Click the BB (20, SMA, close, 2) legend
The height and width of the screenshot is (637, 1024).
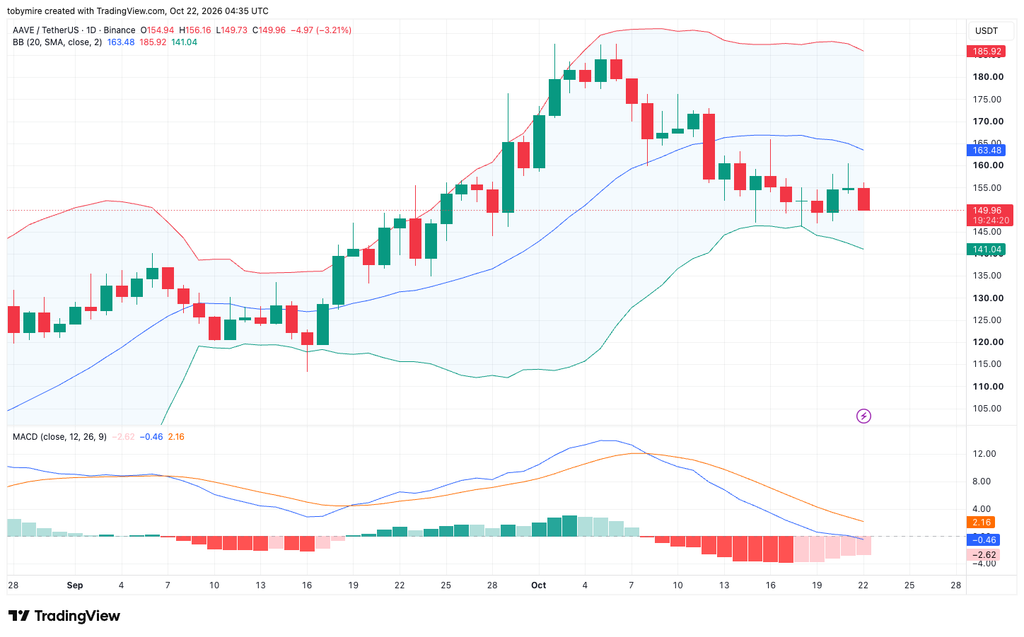click(57, 42)
